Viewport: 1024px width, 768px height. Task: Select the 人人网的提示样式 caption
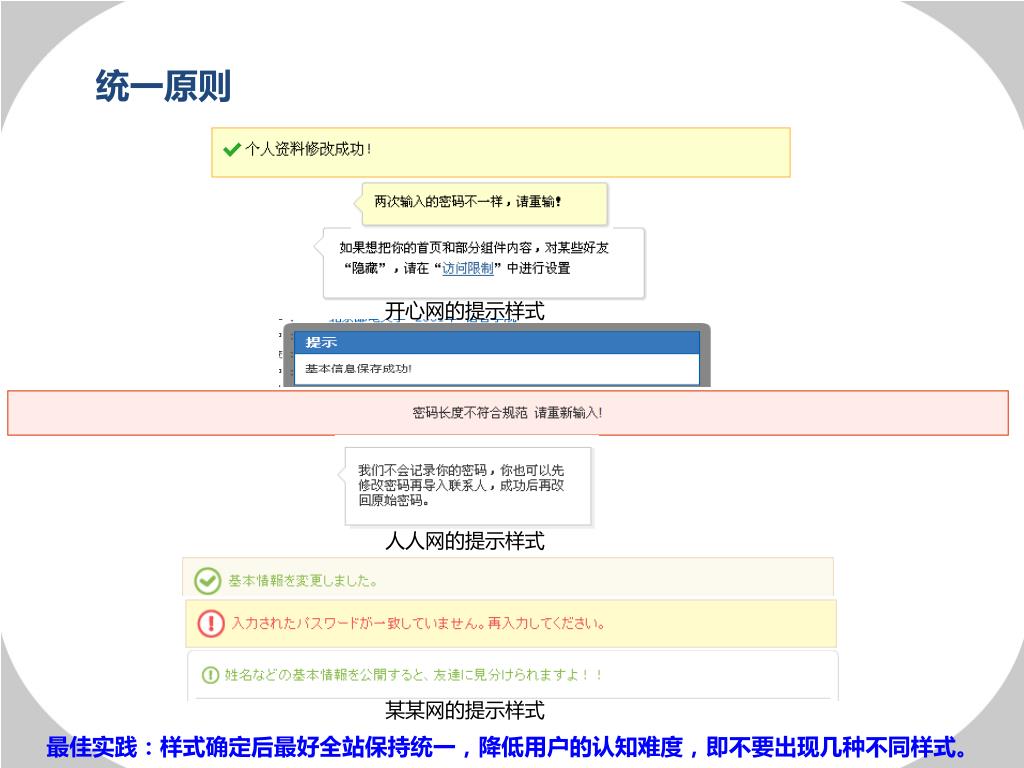(465, 542)
